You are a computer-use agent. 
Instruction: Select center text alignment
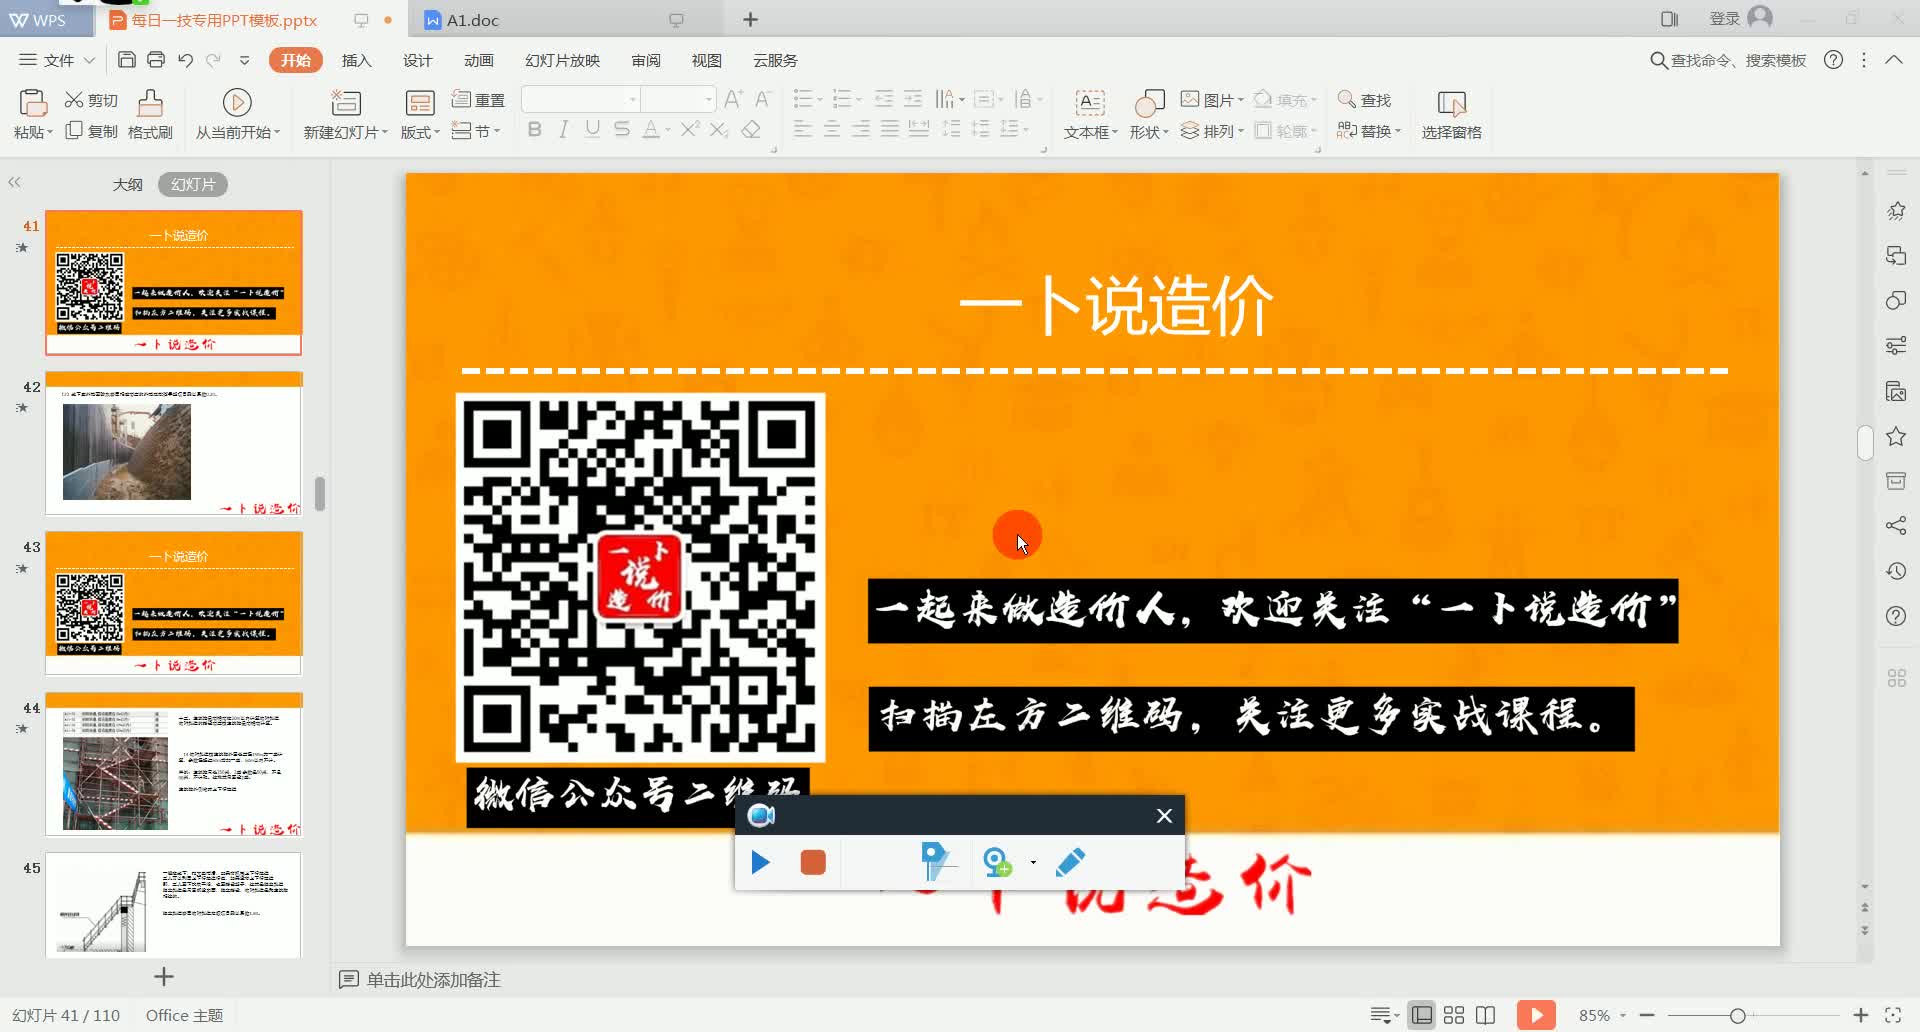pyautogui.click(x=831, y=129)
